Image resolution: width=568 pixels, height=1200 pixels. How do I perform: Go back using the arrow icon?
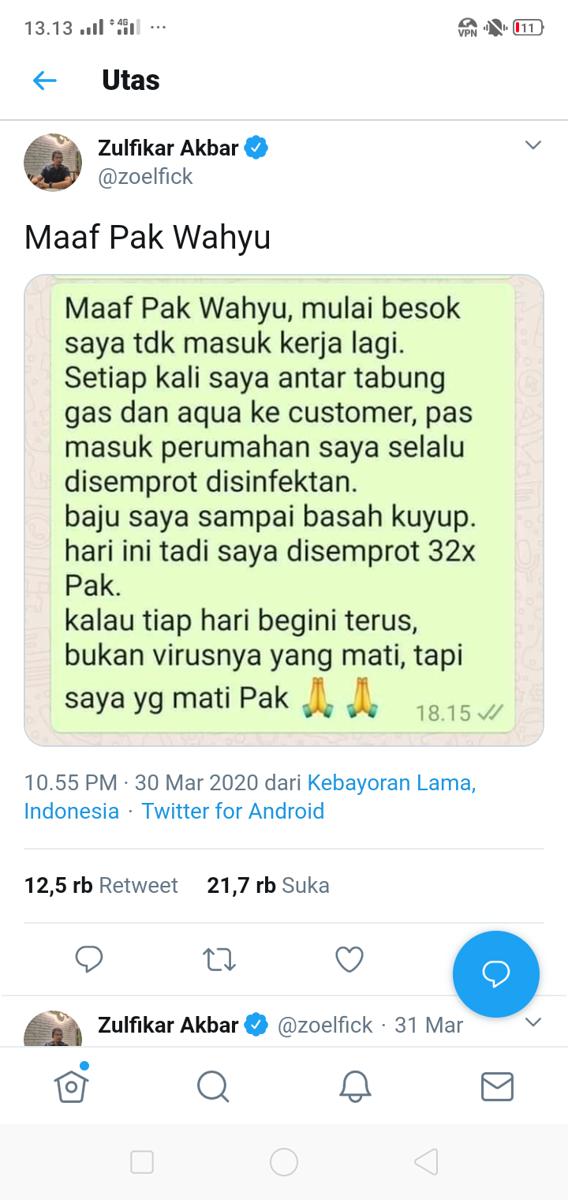point(45,81)
